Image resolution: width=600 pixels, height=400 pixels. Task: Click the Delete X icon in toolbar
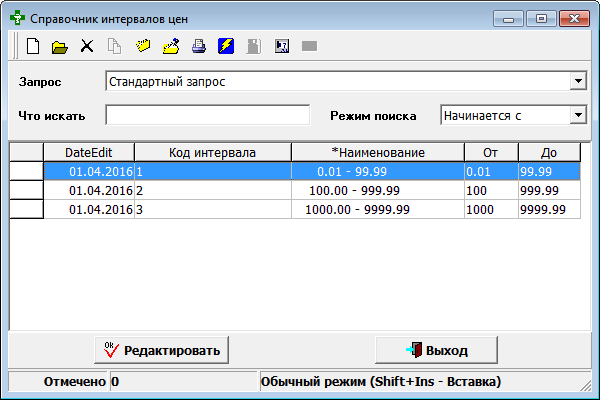87,46
